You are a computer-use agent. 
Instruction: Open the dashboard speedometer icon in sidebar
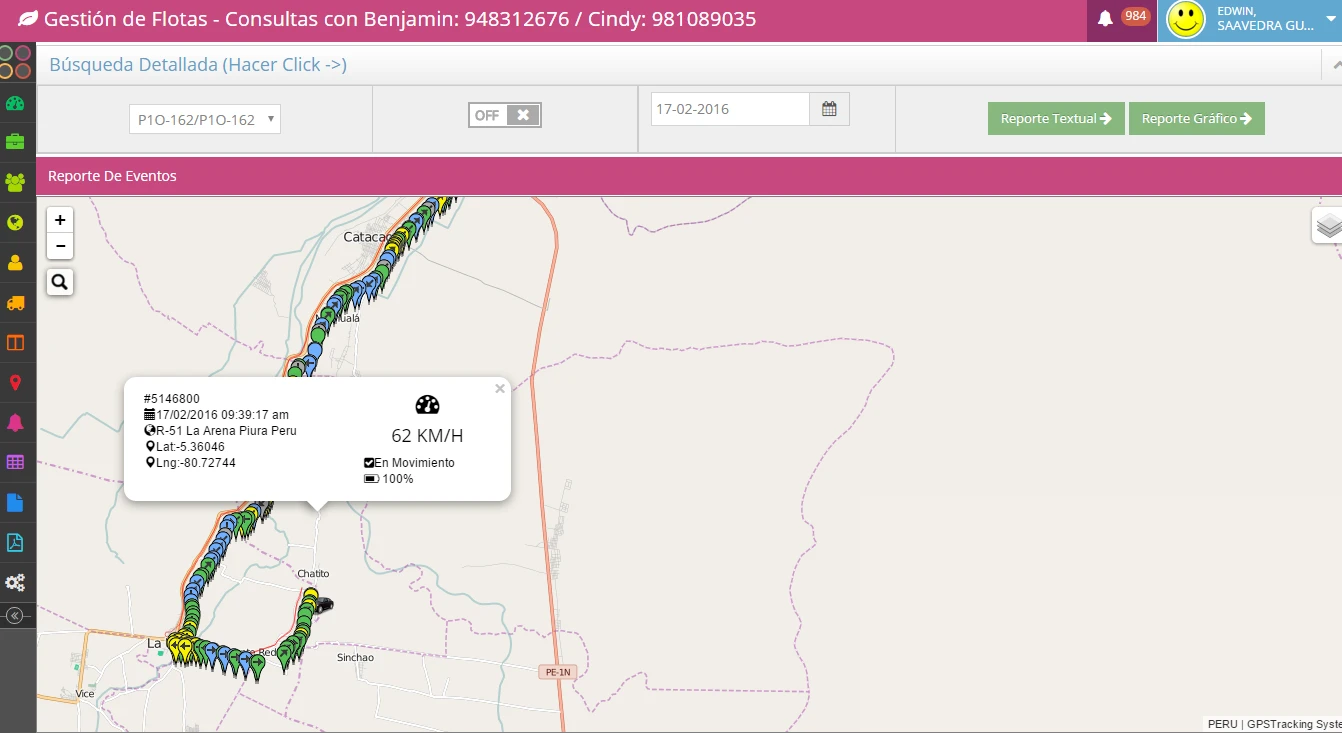click(15, 103)
